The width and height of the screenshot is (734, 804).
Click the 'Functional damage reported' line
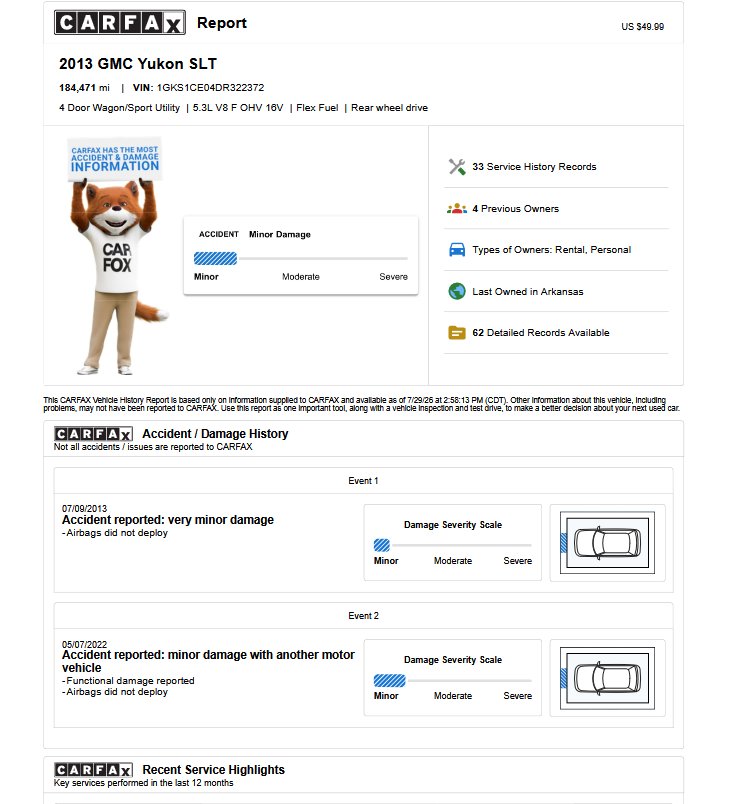(x=128, y=680)
